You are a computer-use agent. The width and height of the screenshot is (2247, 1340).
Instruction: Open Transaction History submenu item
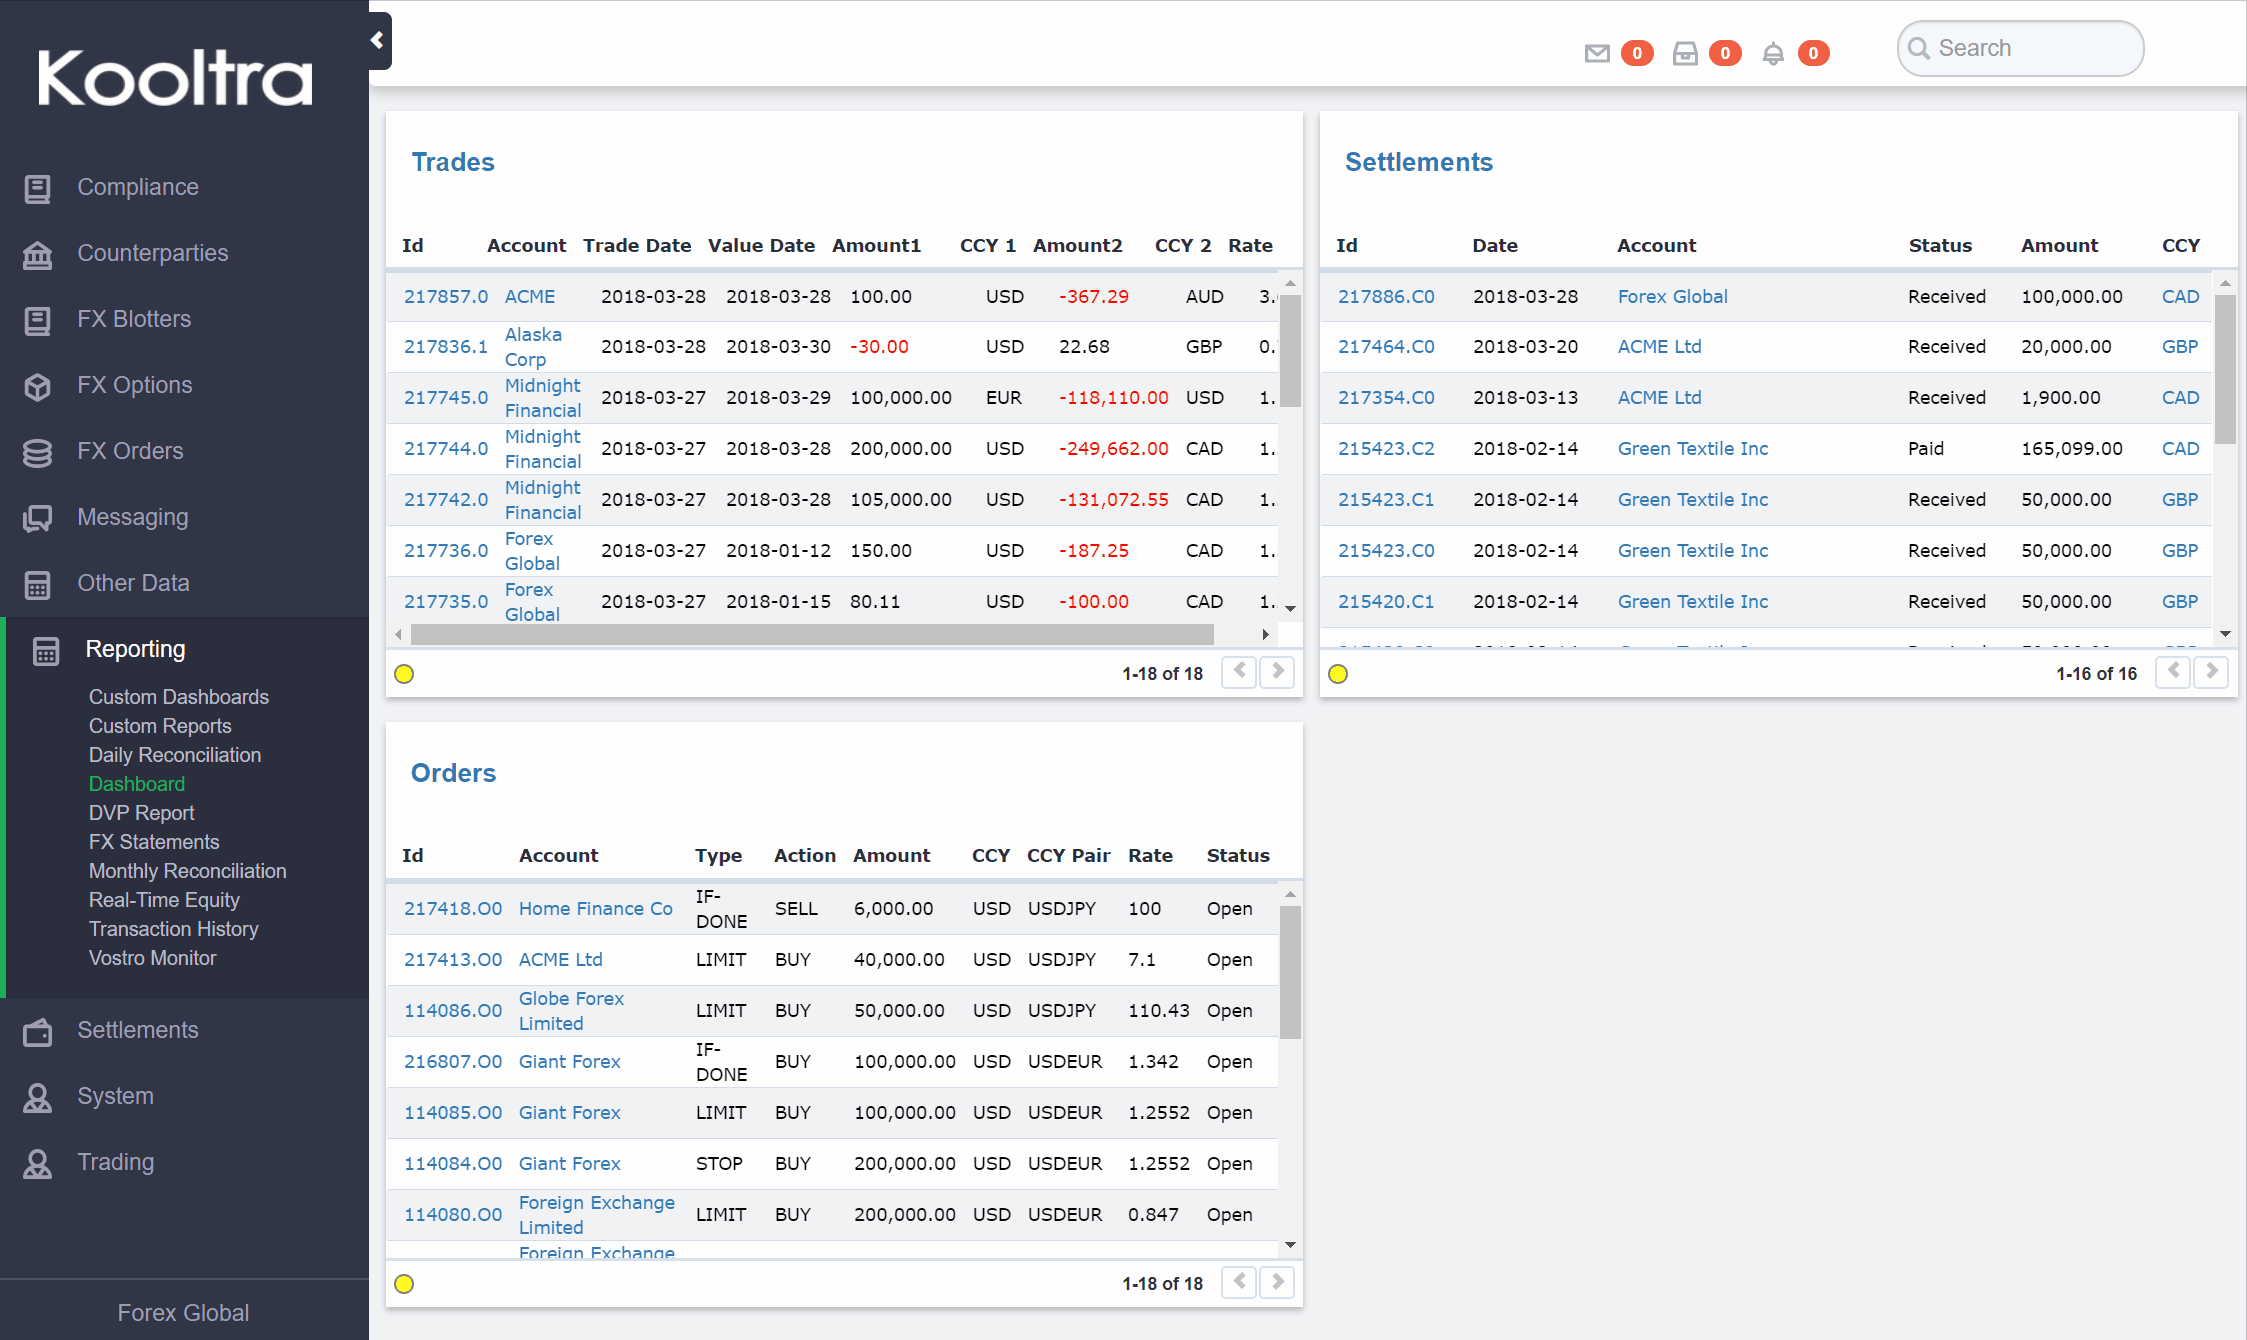coord(174,929)
